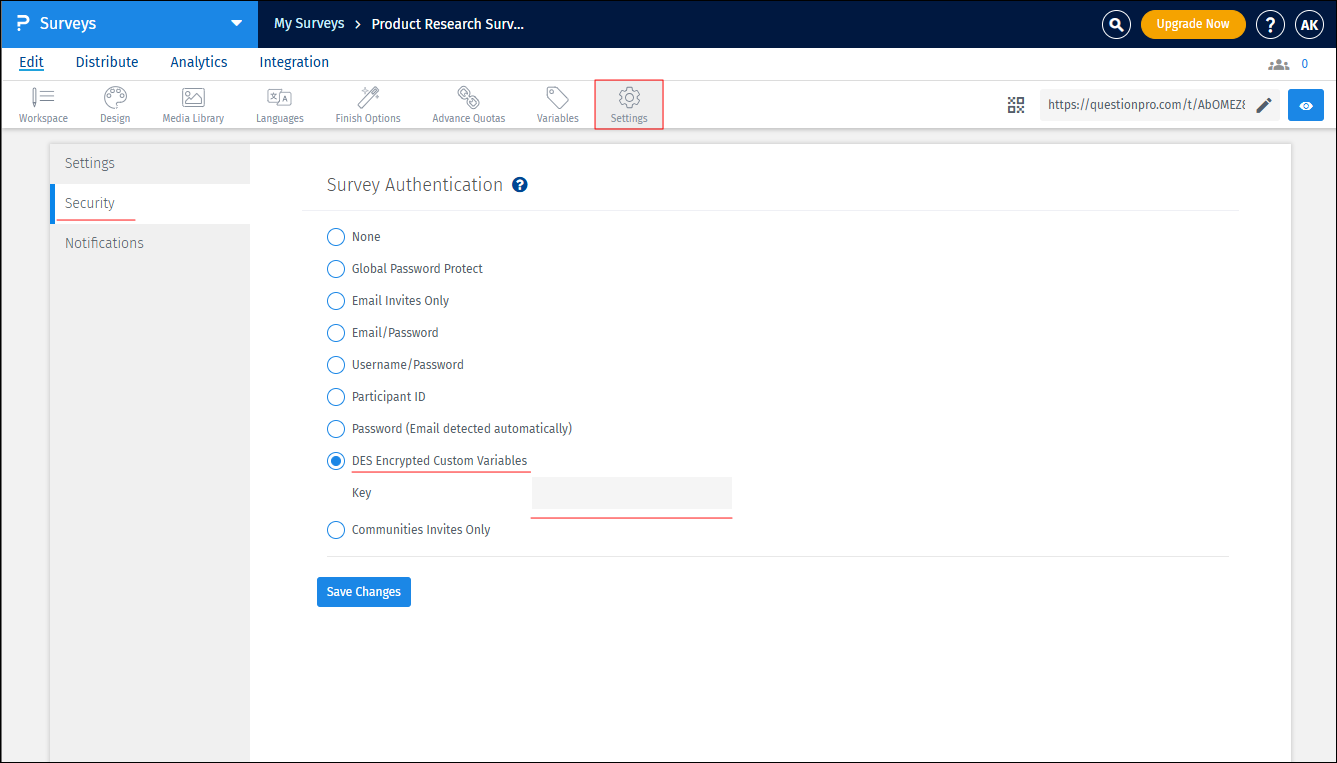
Task: Open the Variables icon
Action: pos(557,104)
